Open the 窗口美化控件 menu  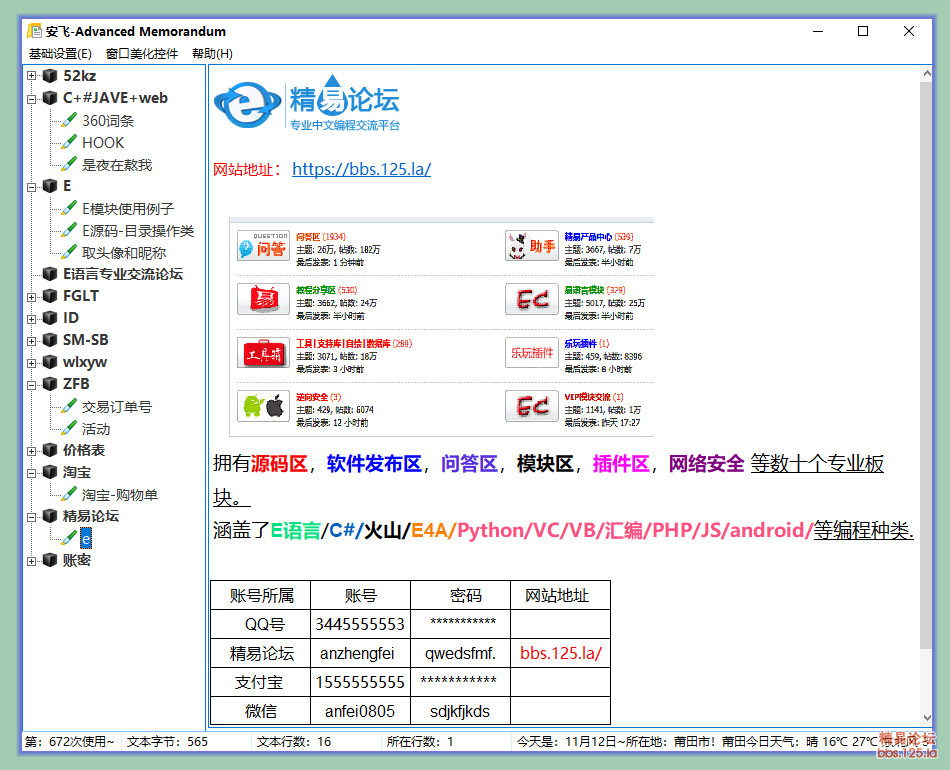(142, 54)
